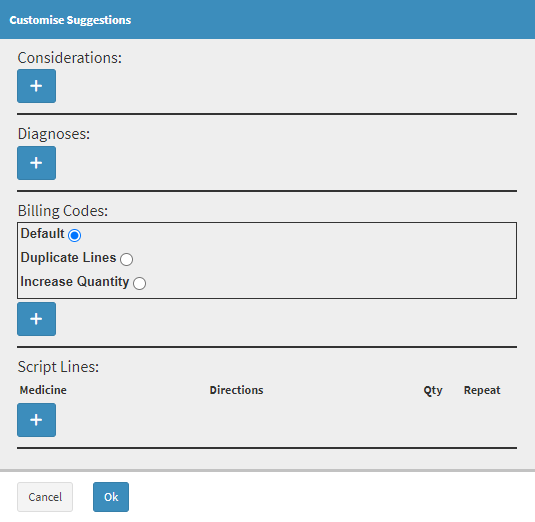Click the Duplicate Lines label text

click(x=68, y=258)
